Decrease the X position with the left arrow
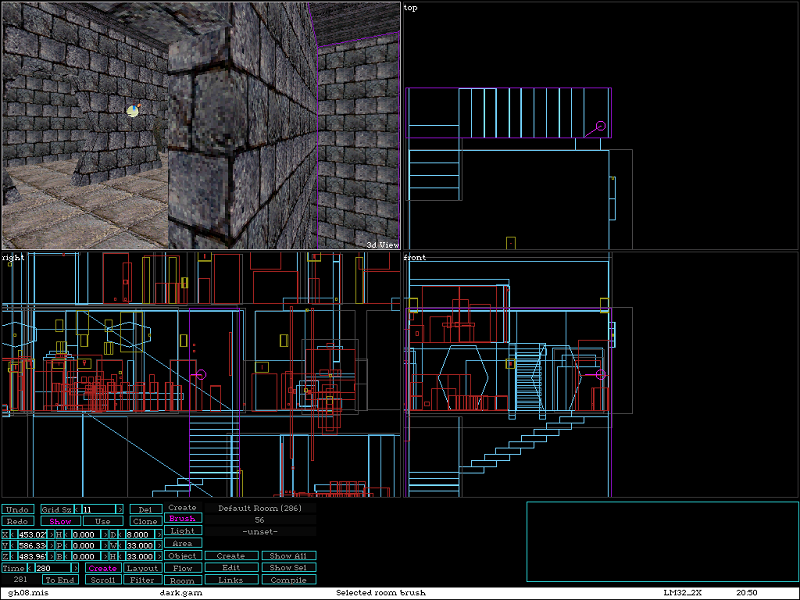 (x=13, y=535)
